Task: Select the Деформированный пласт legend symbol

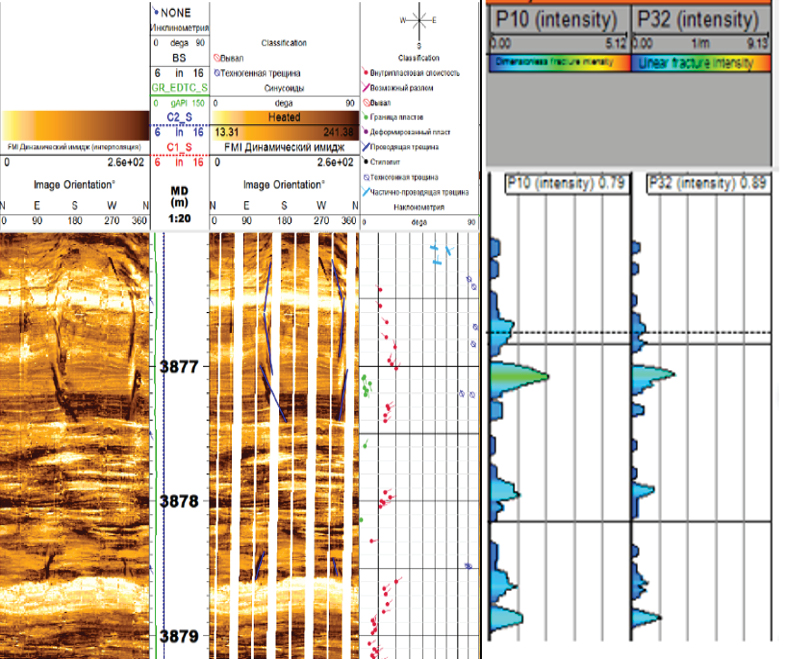Action: (367, 132)
